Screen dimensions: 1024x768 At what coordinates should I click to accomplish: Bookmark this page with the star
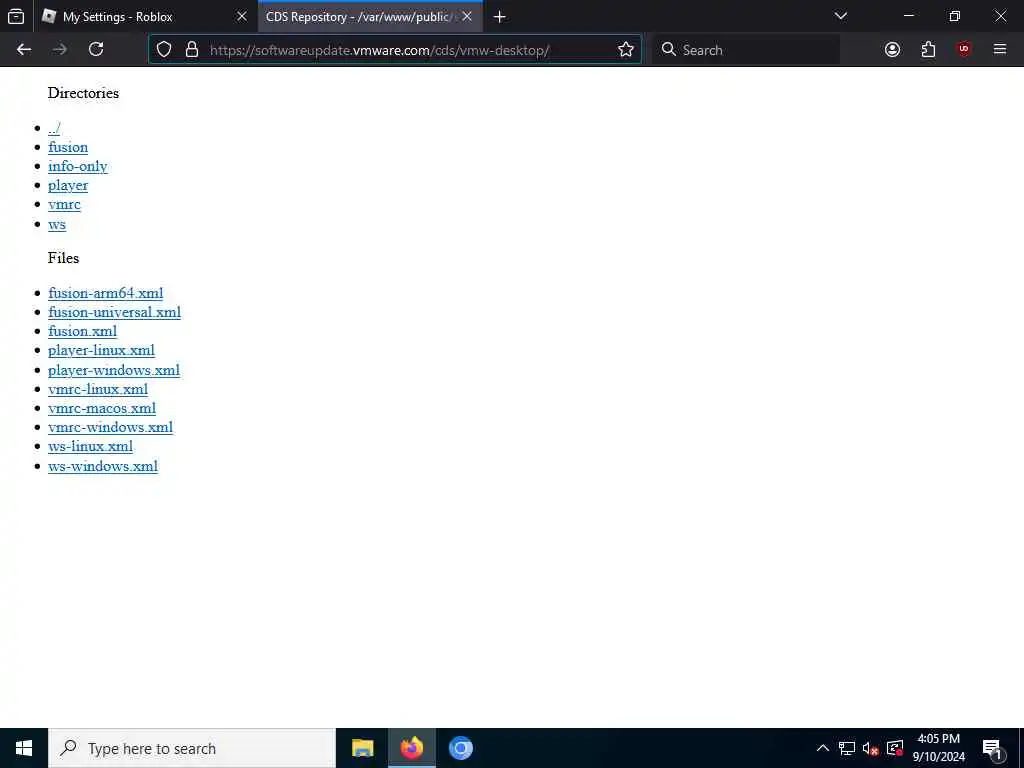pyautogui.click(x=626, y=50)
